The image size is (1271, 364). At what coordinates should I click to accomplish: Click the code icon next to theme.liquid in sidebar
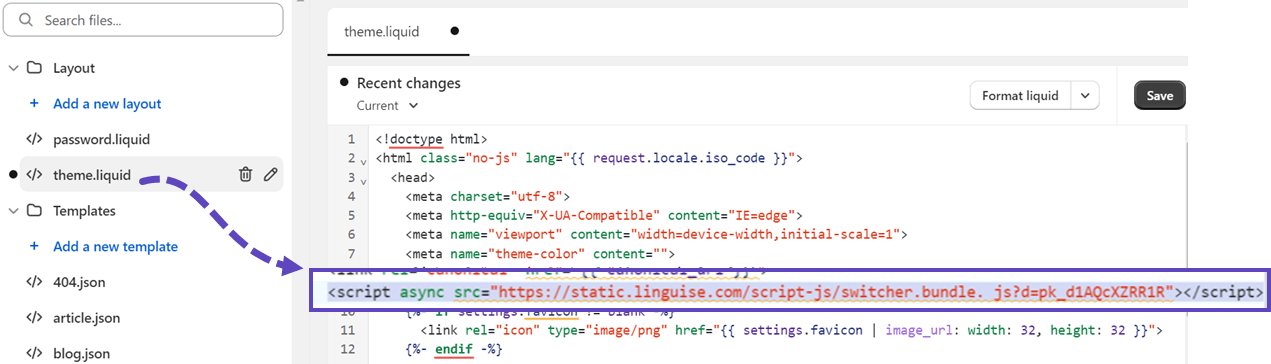click(x=34, y=175)
